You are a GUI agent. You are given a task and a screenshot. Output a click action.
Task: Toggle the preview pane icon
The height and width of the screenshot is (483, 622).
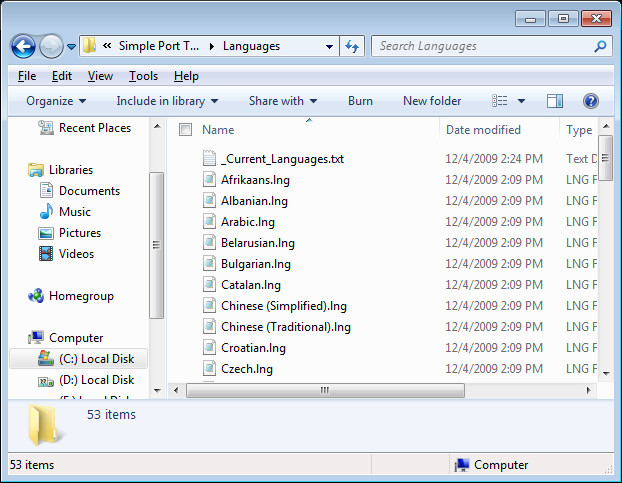click(555, 101)
